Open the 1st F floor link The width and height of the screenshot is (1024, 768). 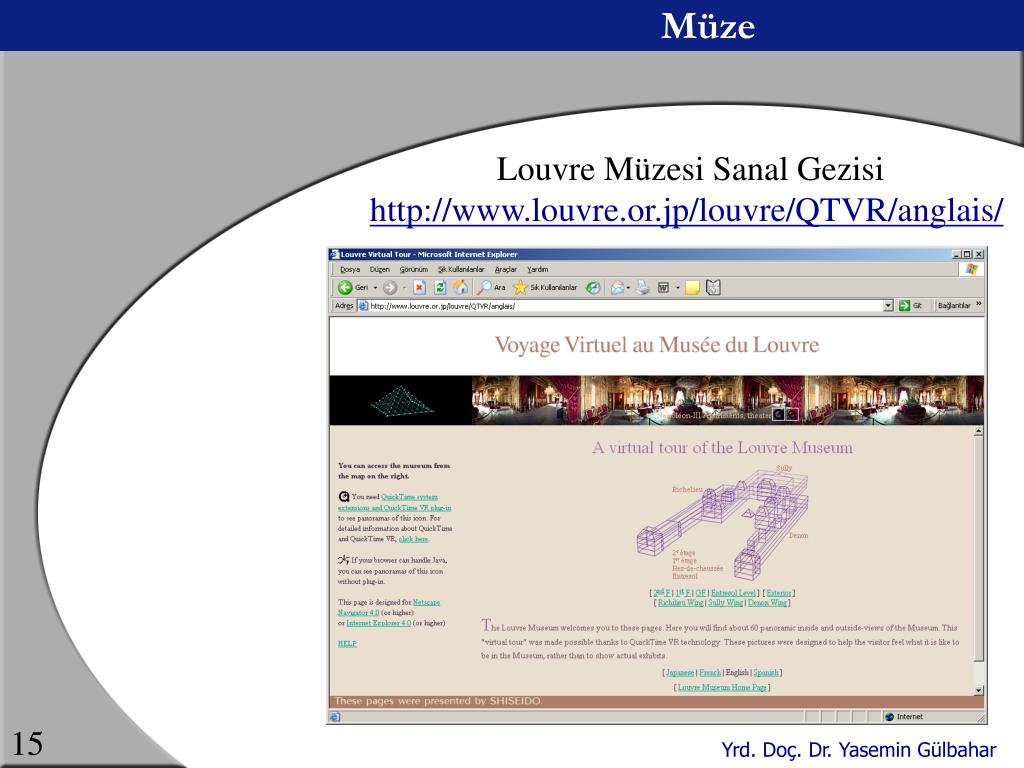pyautogui.click(x=683, y=592)
